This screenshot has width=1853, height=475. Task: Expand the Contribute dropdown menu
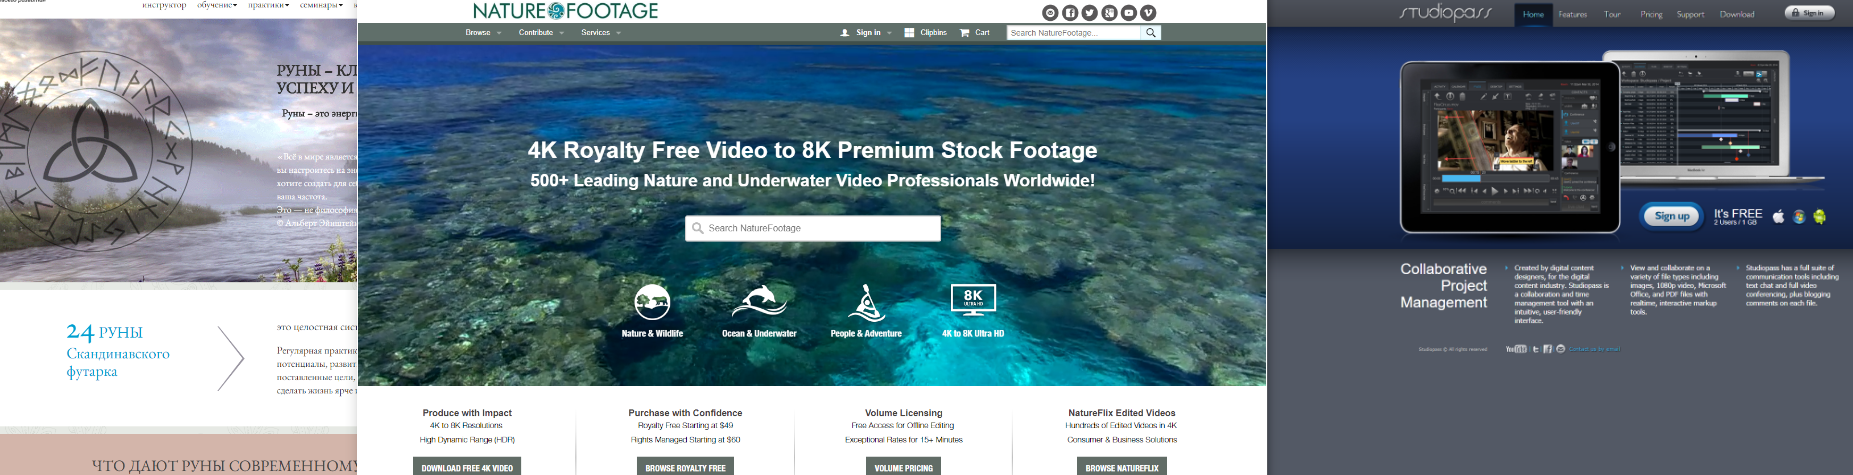coord(541,33)
